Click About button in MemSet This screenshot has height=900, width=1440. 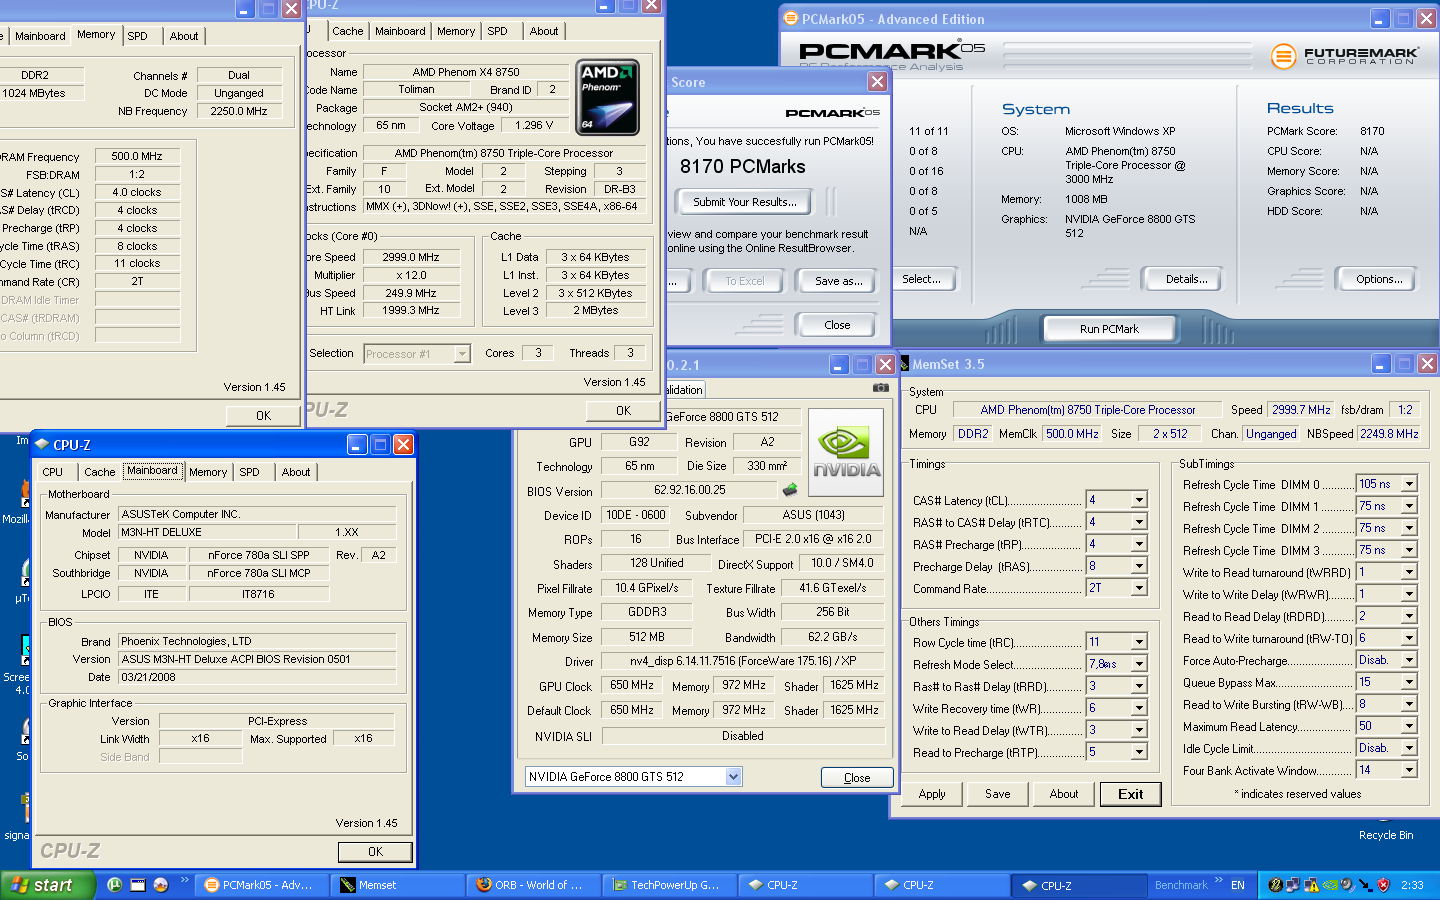tap(1064, 794)
